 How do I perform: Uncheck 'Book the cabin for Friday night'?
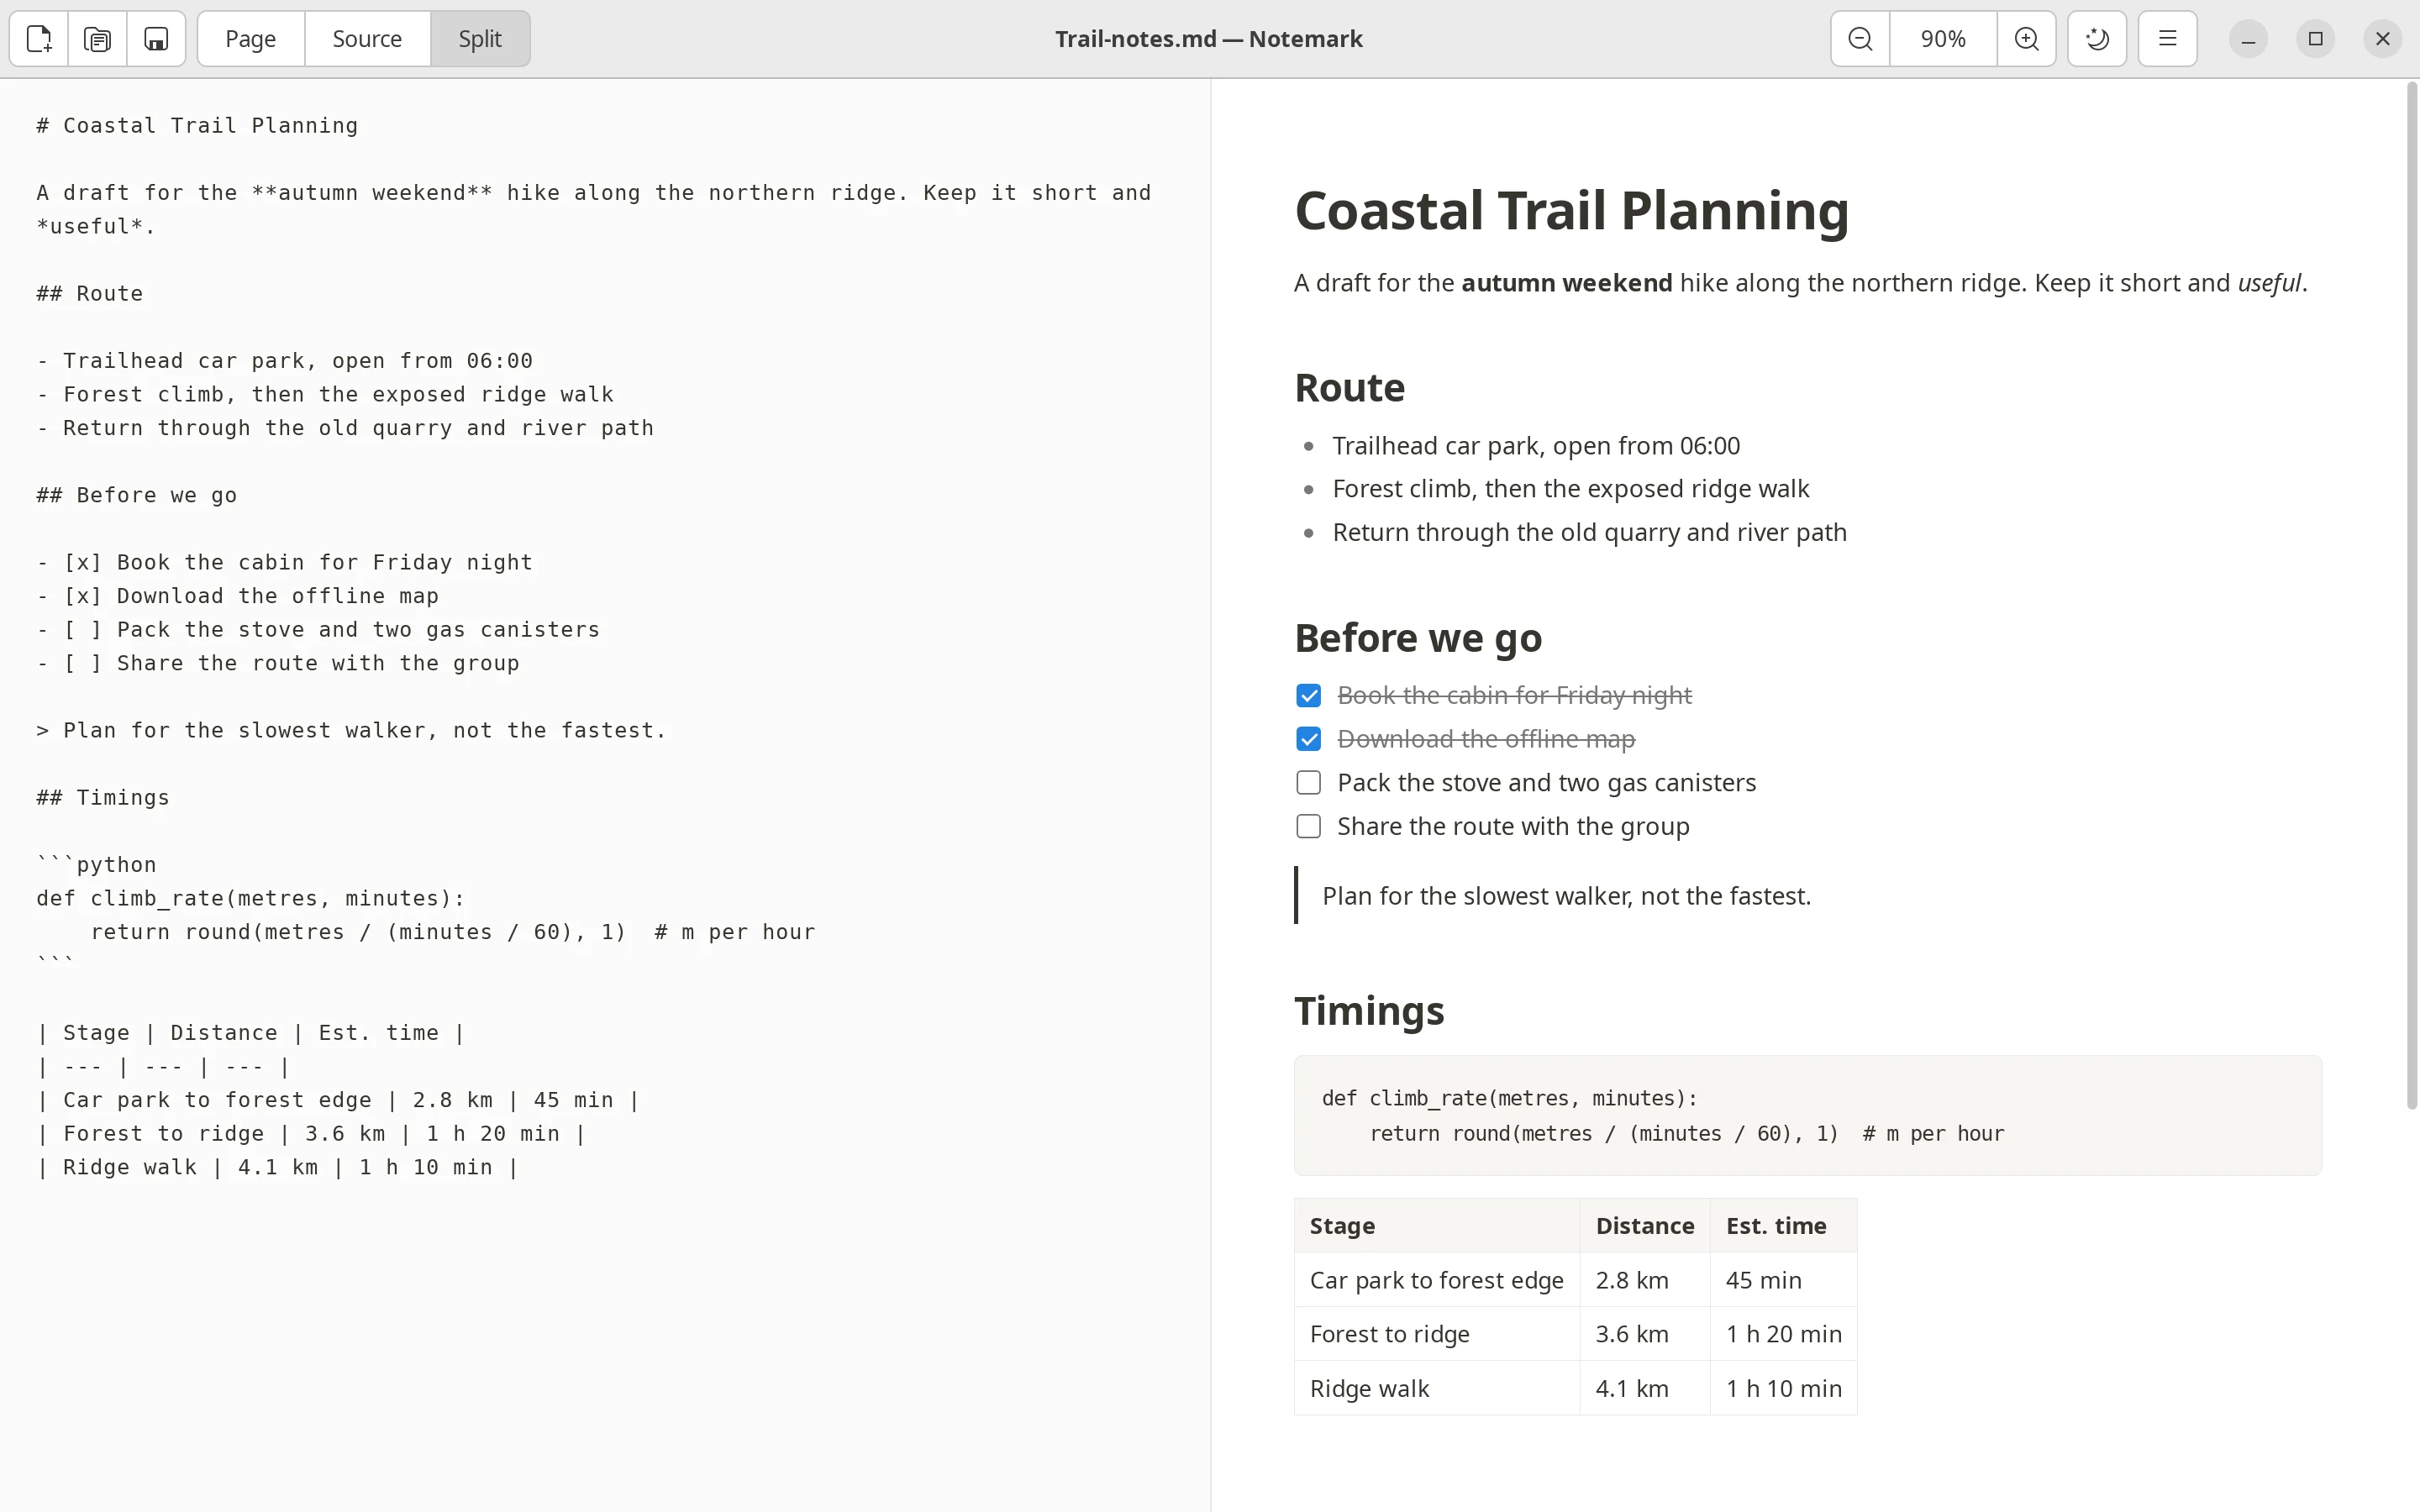[1308, 696]
